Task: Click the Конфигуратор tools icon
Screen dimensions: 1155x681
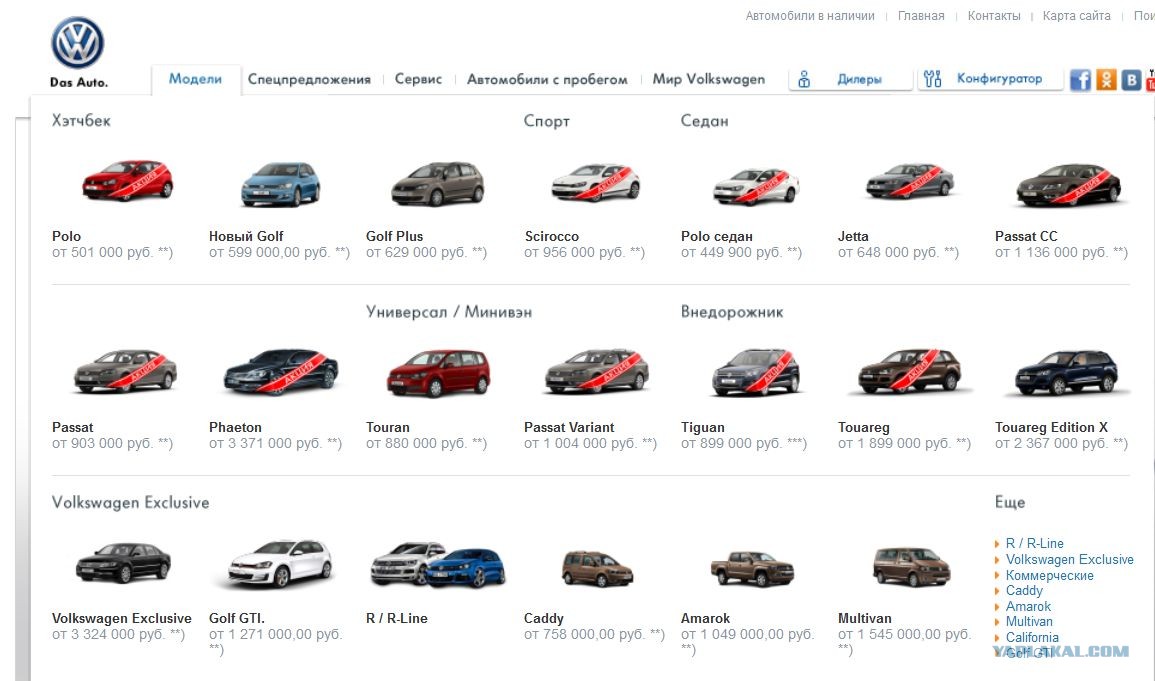Action: (x=933, y=79)
